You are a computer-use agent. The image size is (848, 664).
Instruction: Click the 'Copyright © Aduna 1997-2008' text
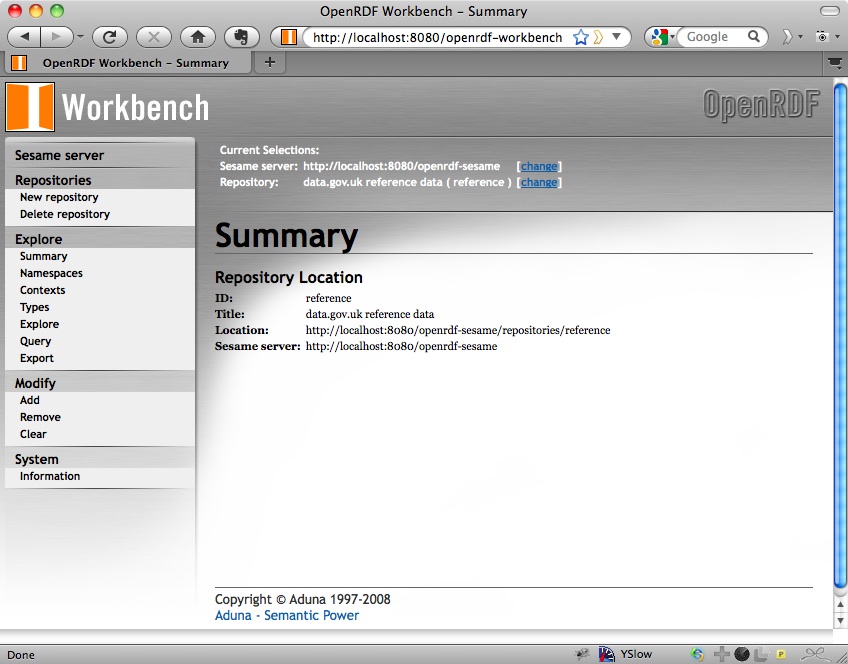302,599
